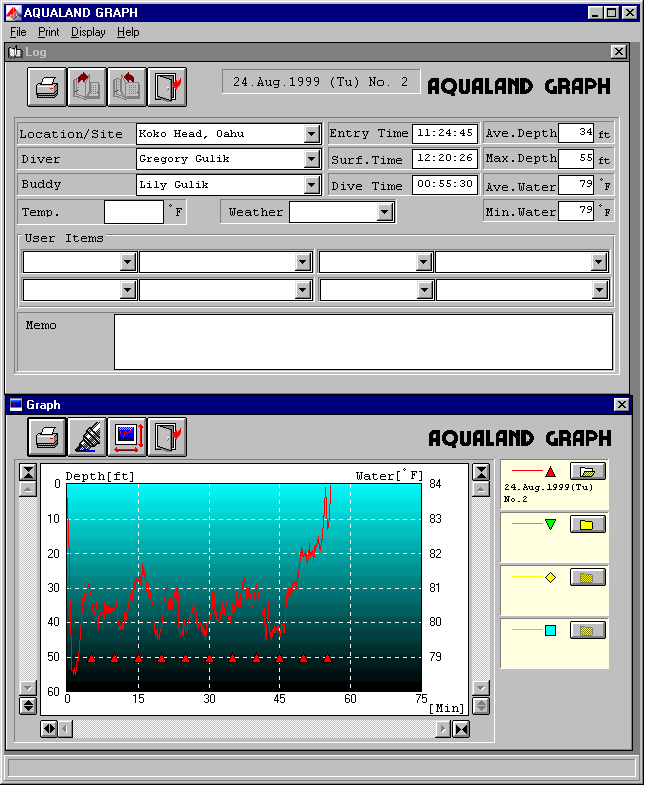Click the red triangle series marker legend
This screenshot has height=786, width=645.
pos(550,471)
